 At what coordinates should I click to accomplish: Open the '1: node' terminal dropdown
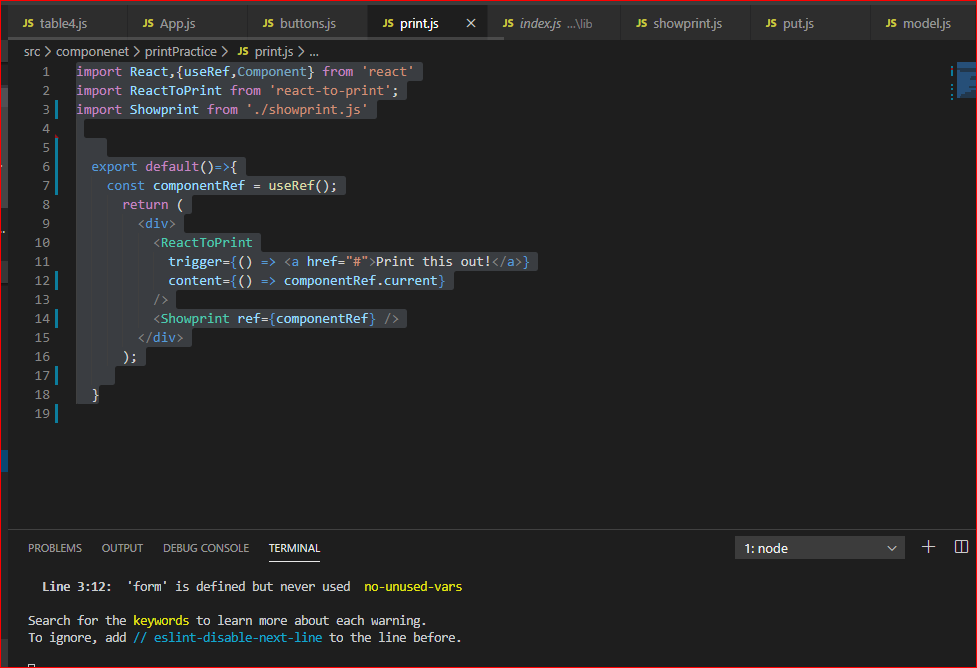point(819,548)
